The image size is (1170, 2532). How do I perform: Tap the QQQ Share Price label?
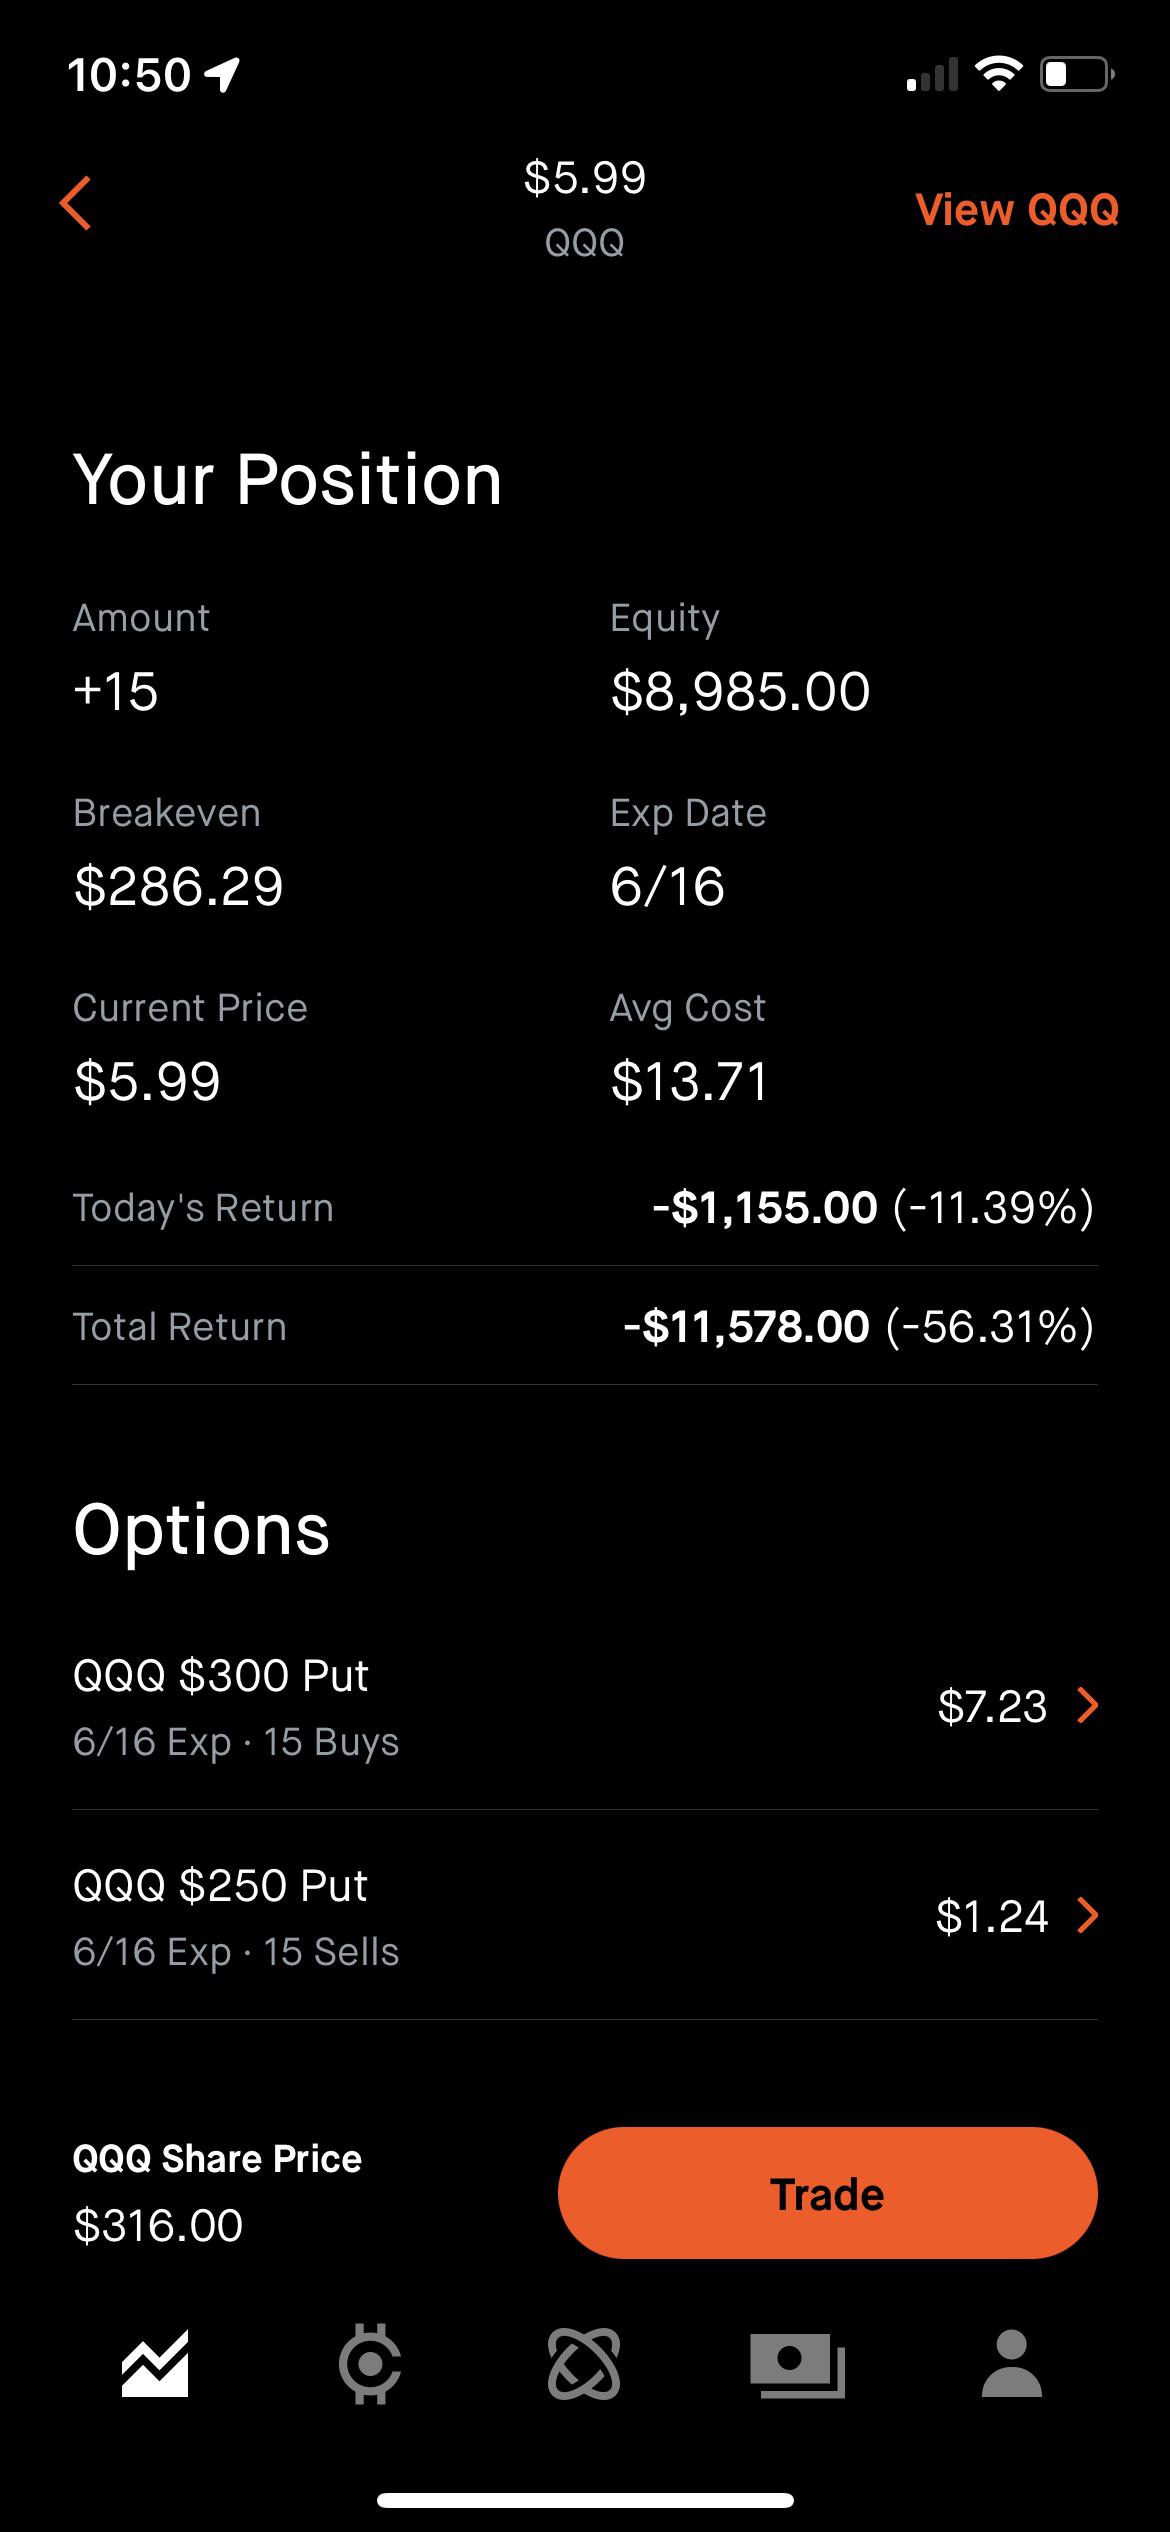point(217,2159)
